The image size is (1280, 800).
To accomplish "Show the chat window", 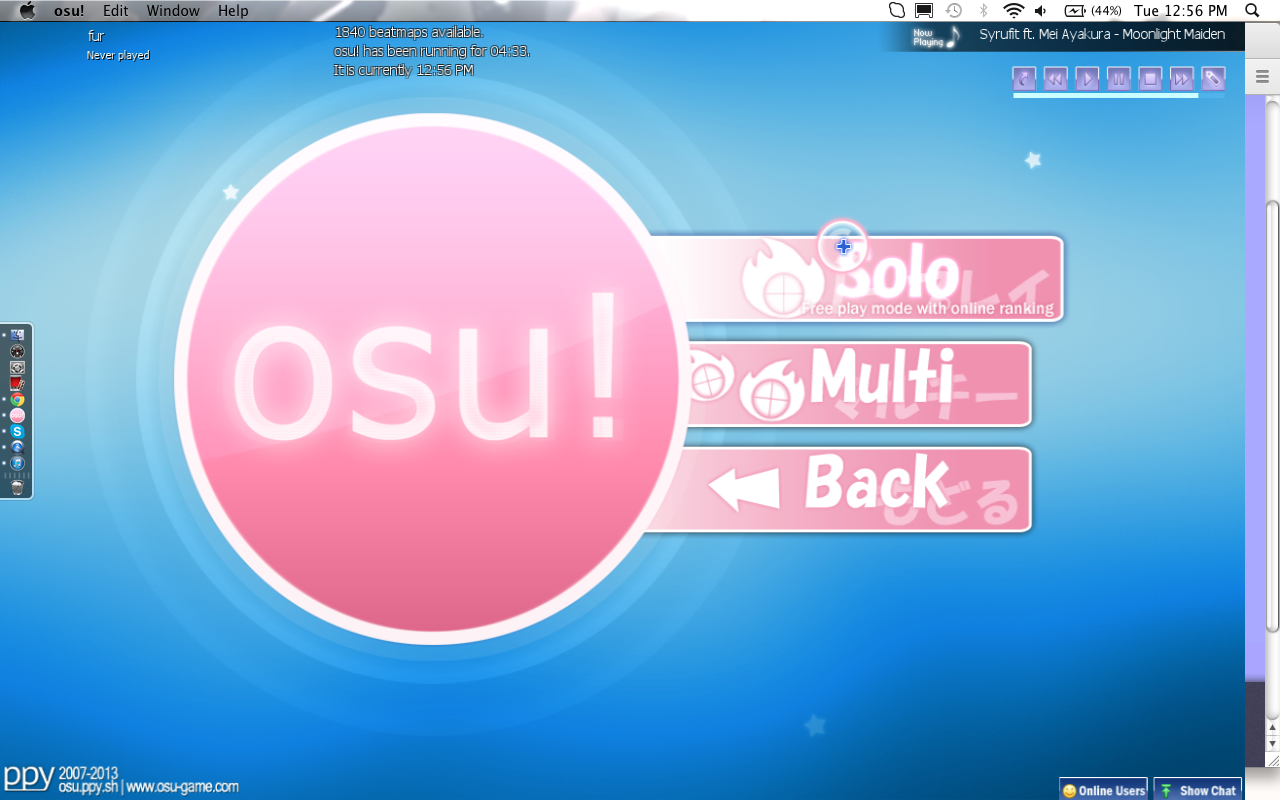I will pyautogui.click(x=1198, y=790).
